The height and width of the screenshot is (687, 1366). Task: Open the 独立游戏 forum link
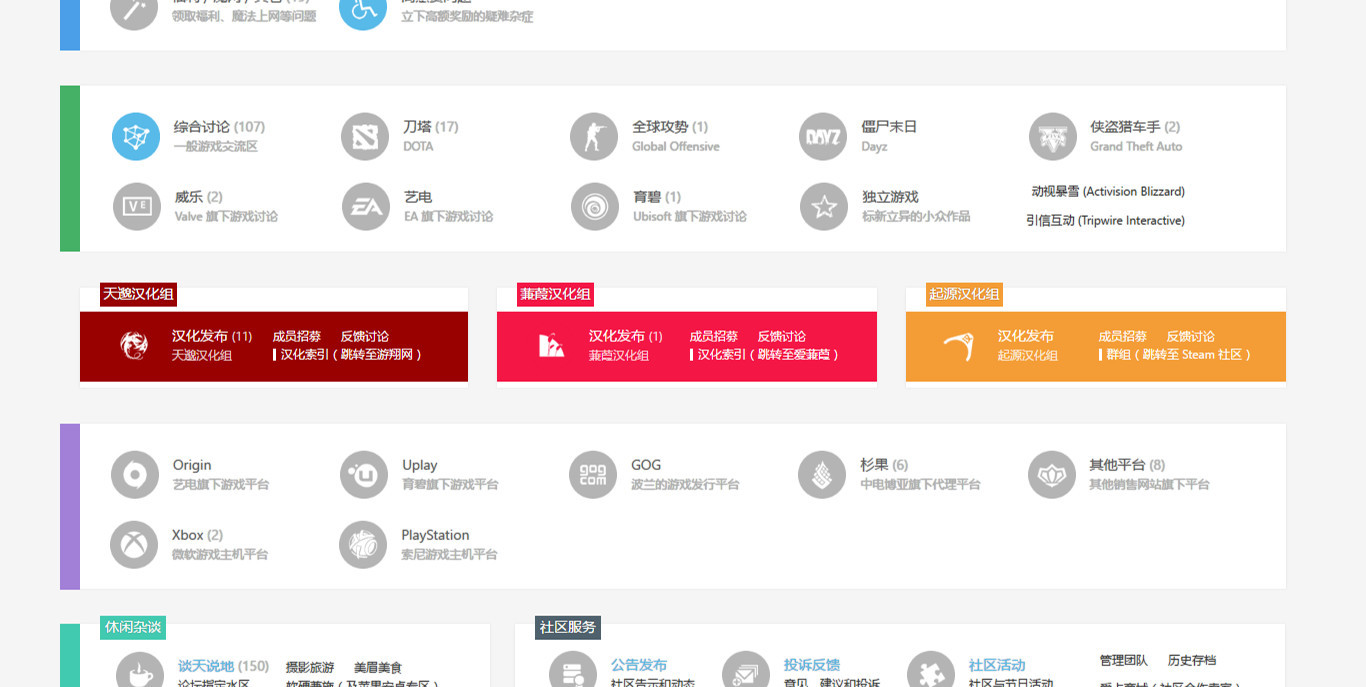click(x=890, y=197)
